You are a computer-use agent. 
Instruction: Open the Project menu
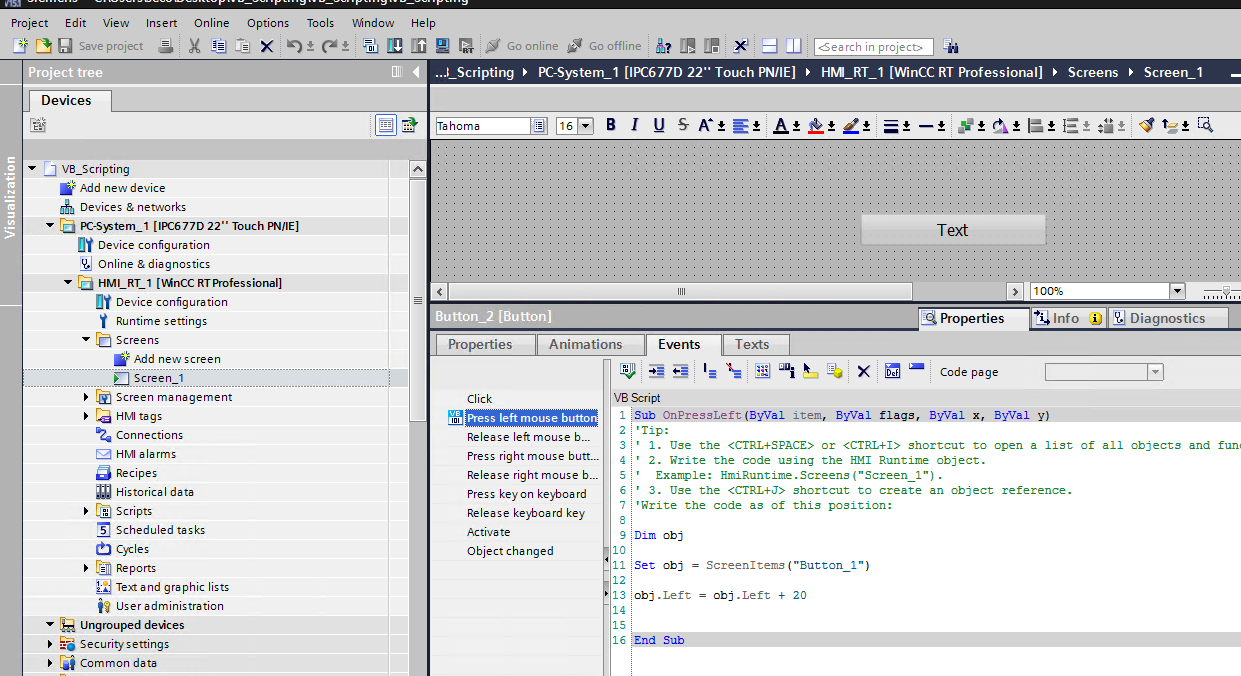click(x=30, y=22)
